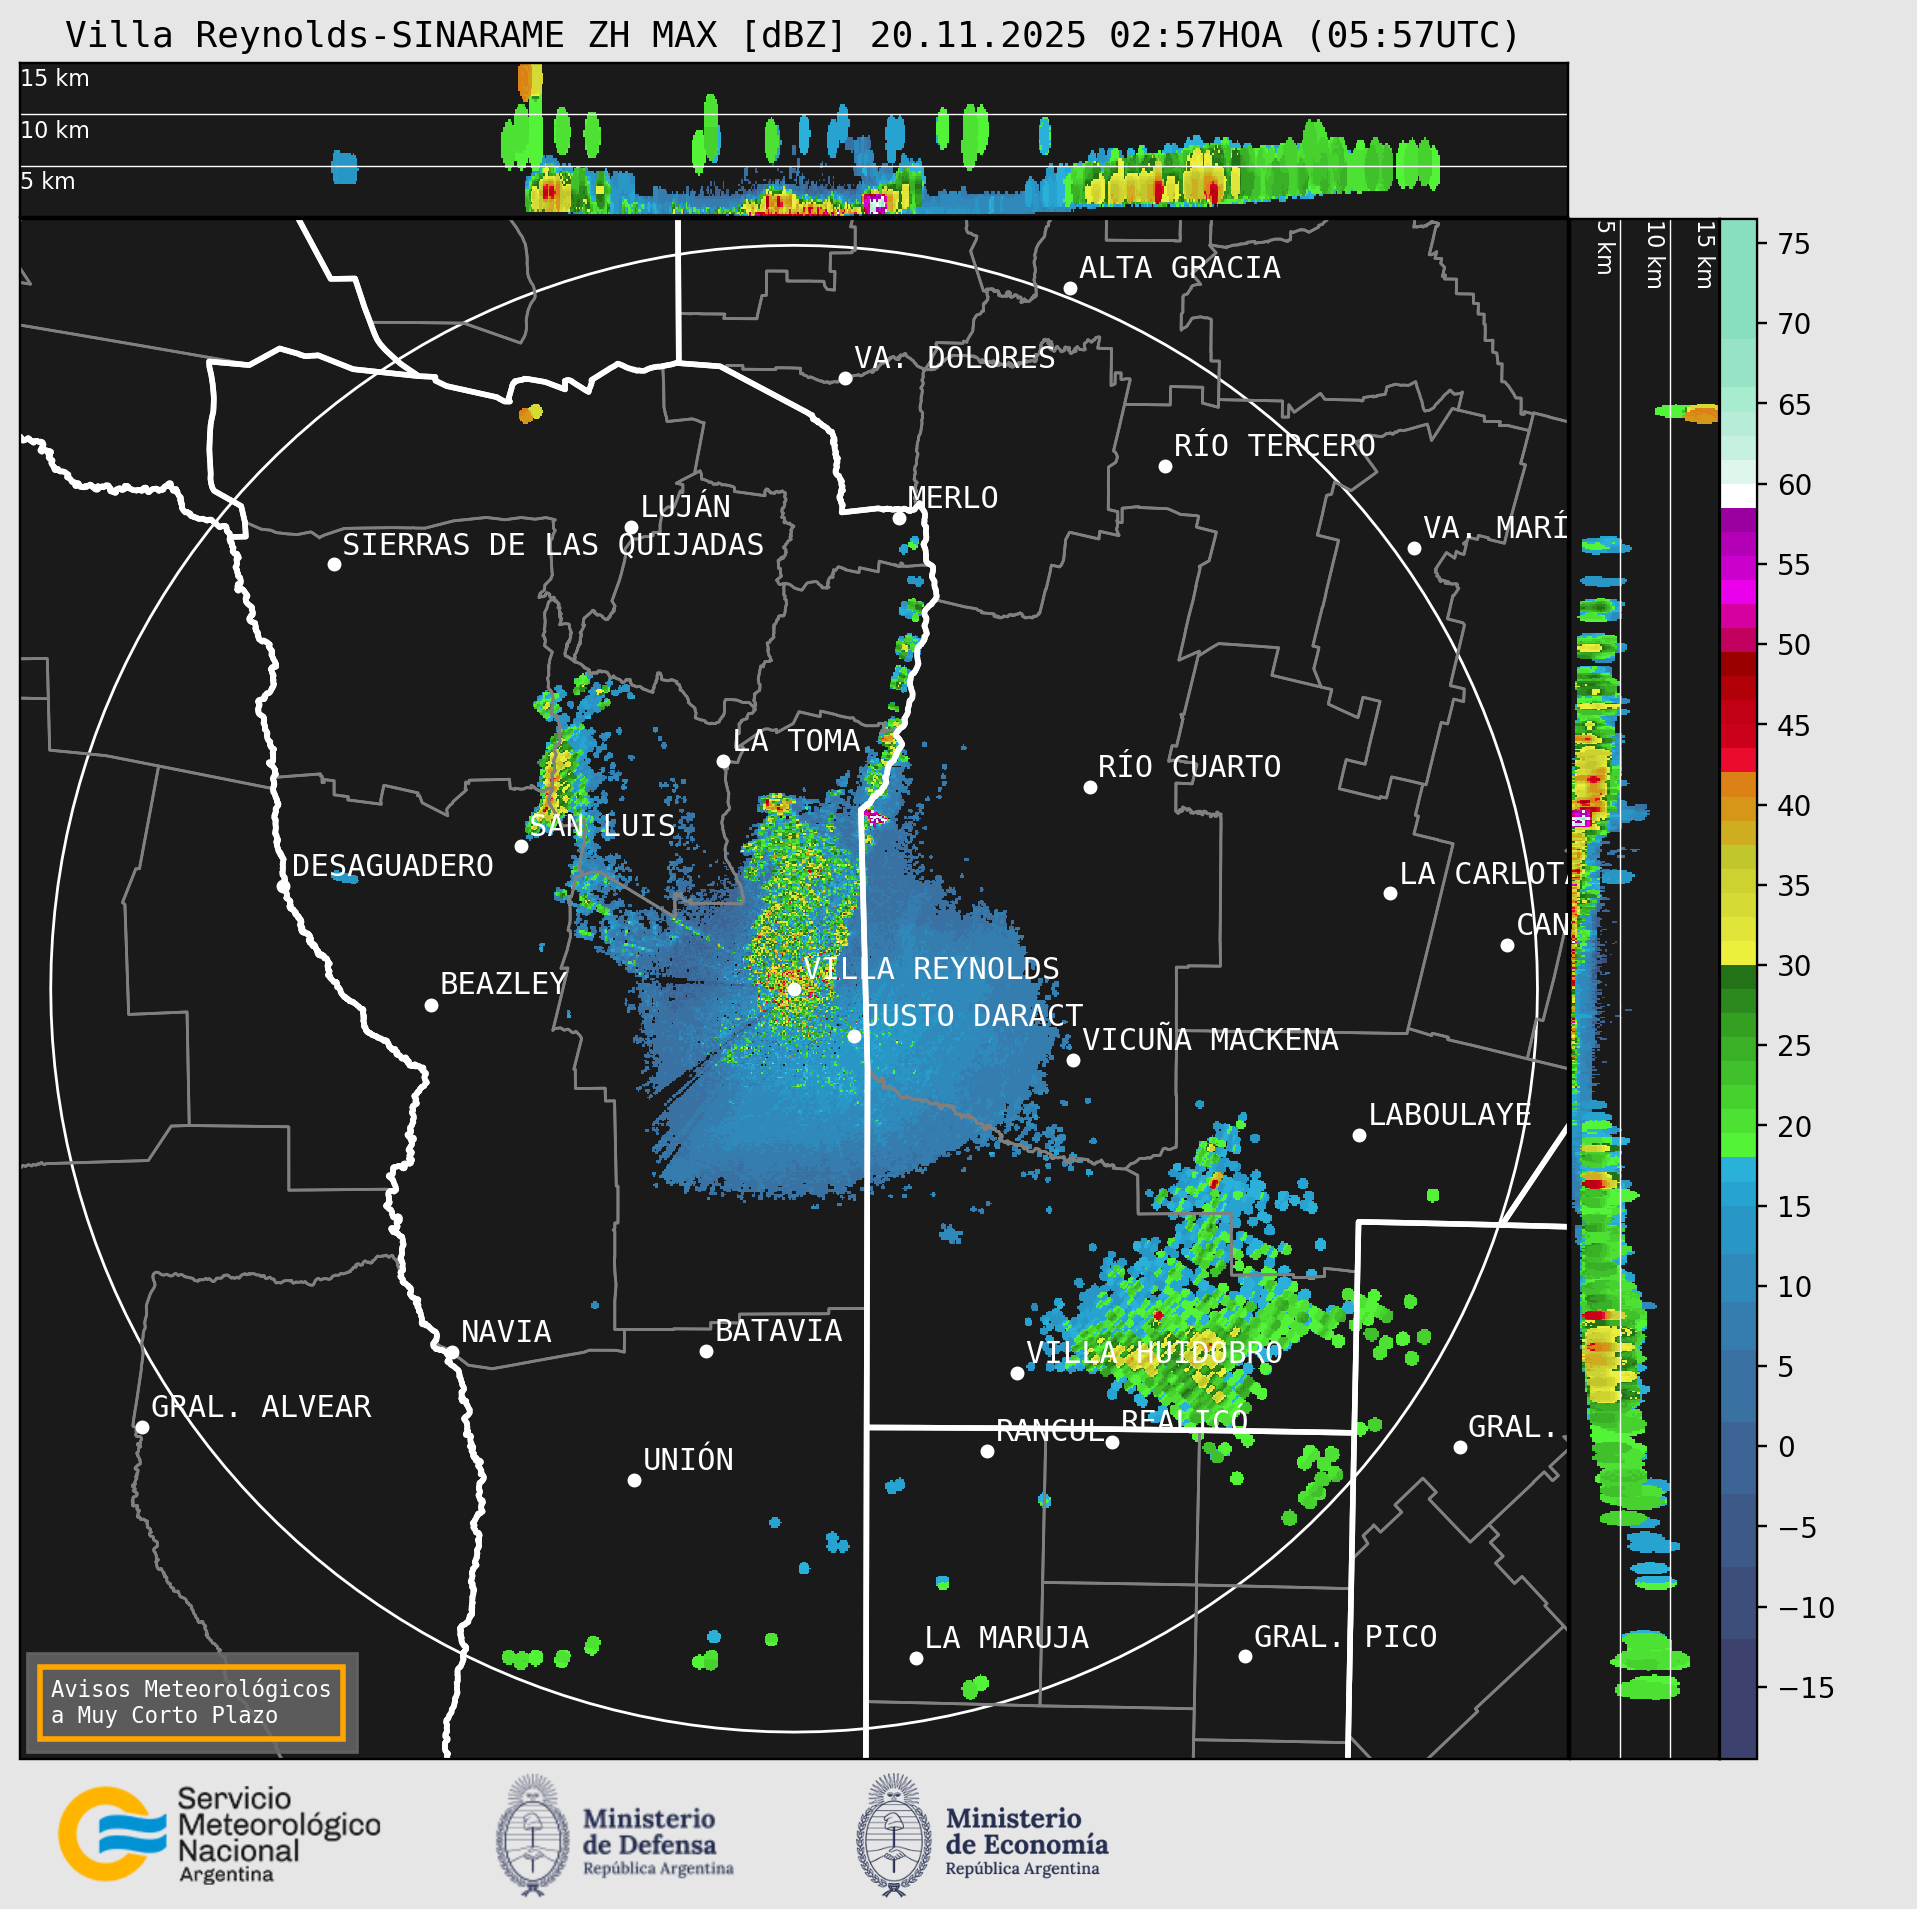This screenshot has width=1917, height=1909.
Task: Click the Navia location dot
Action: pos(452,1352)
